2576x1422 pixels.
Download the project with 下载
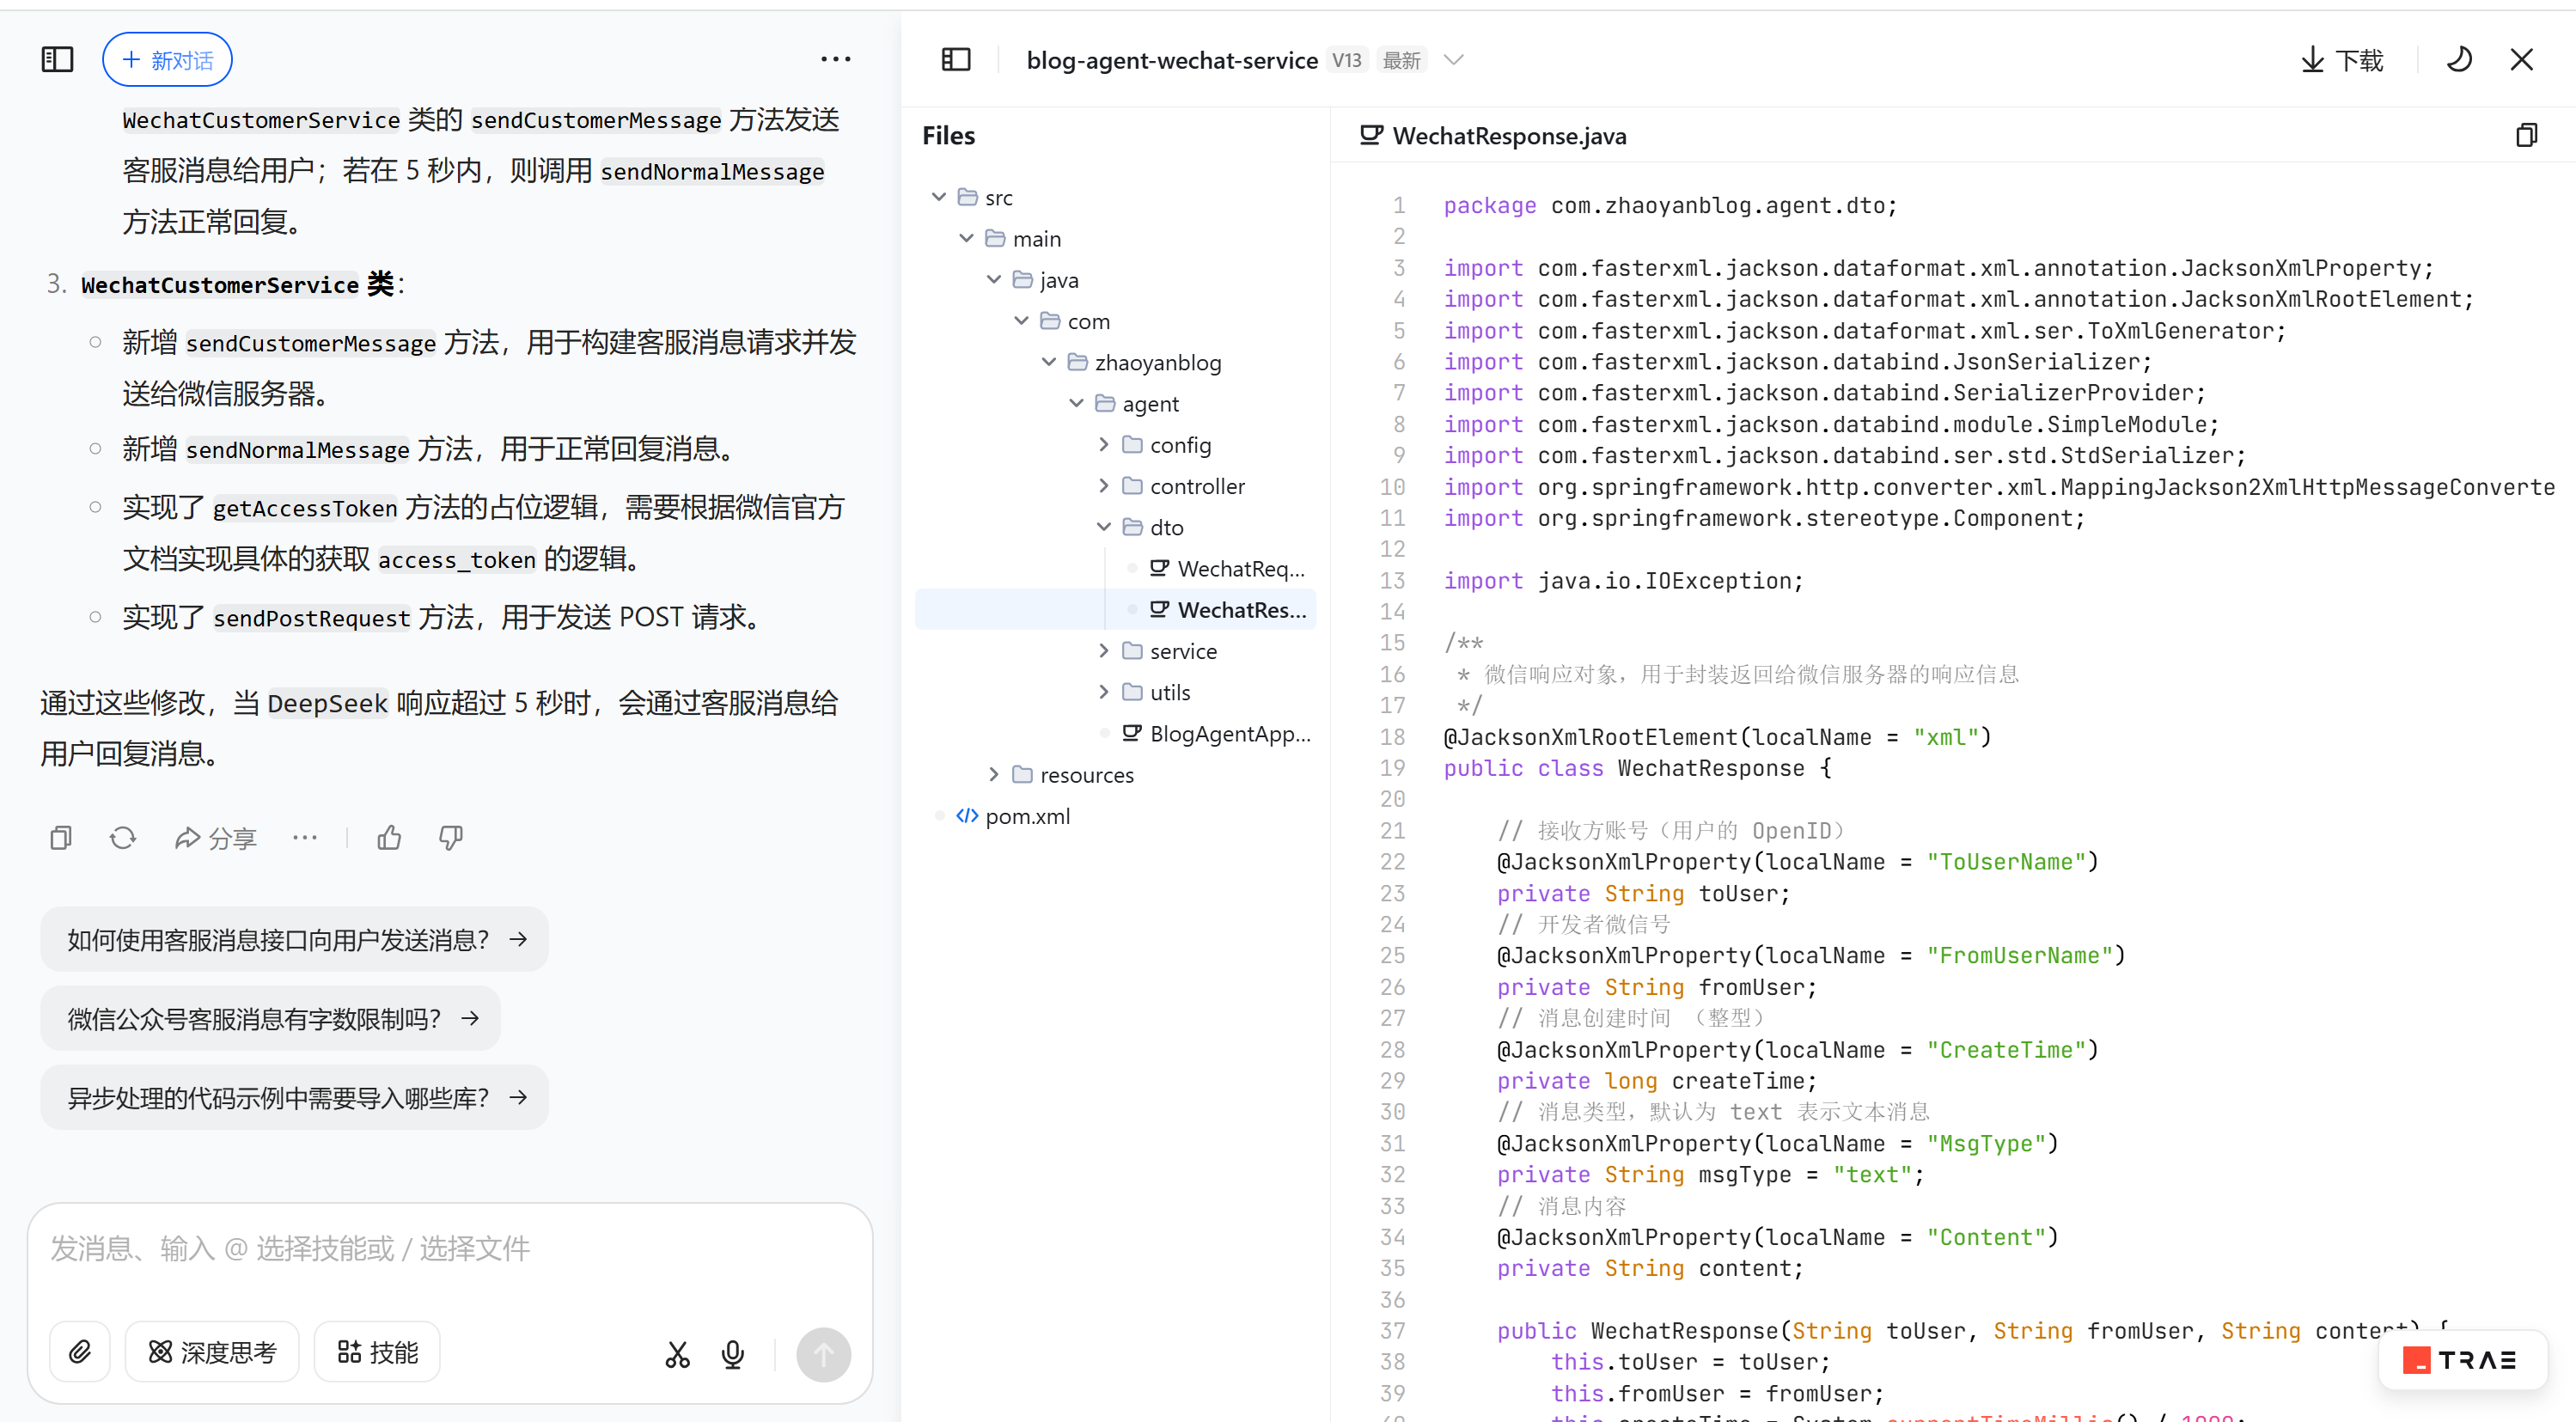click(x=2342, y=60)
